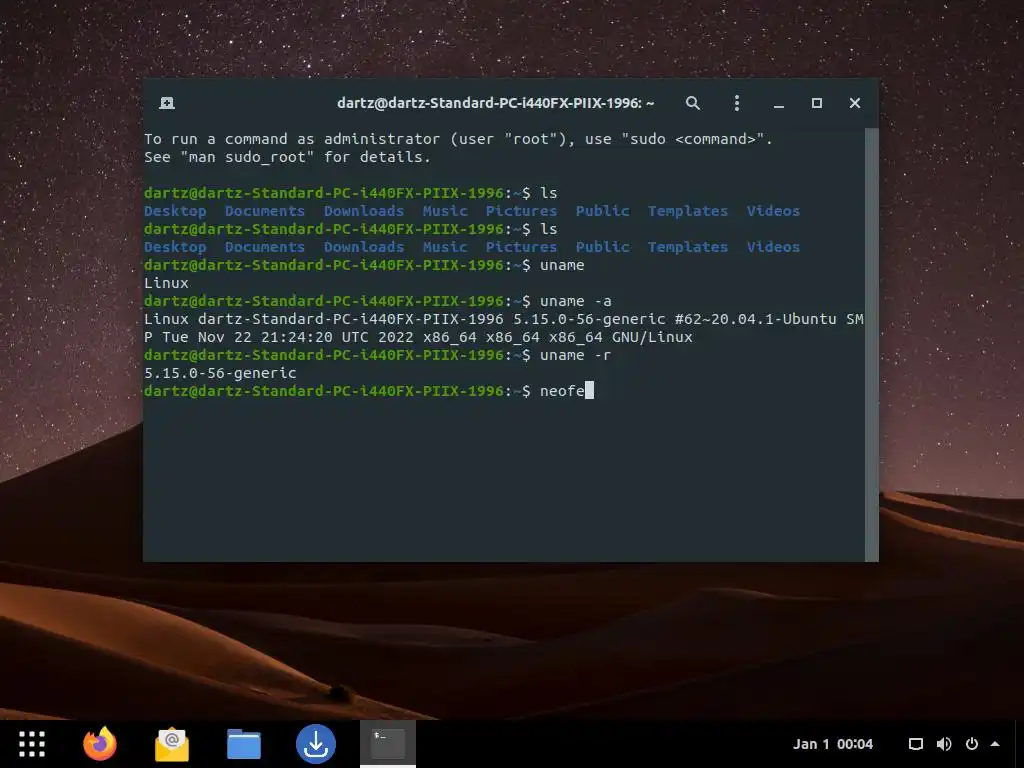Click first Documents directory in ls output
The width and height of the screenshot is (1024, 768).
point(264,211)
